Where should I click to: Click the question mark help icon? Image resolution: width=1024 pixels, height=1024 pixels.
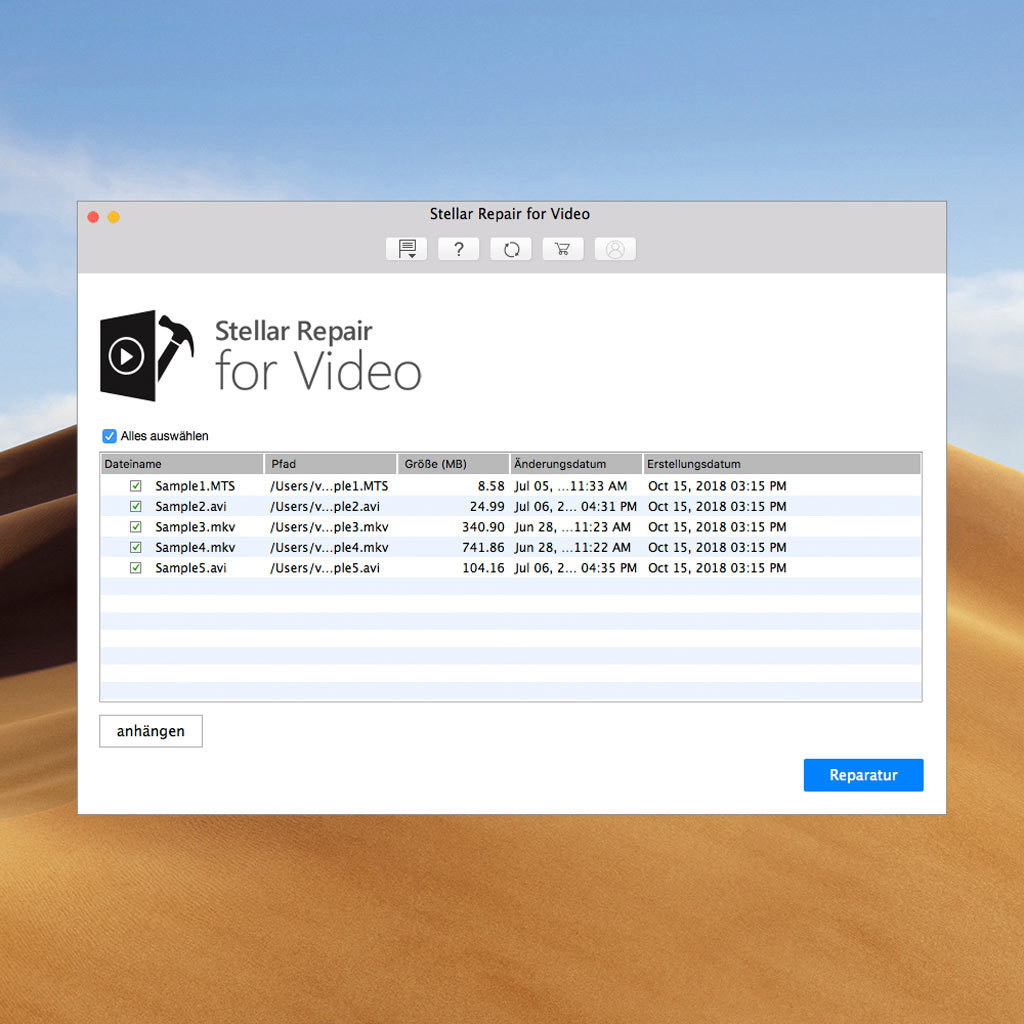pyautogui.click(x=458, y=249)
